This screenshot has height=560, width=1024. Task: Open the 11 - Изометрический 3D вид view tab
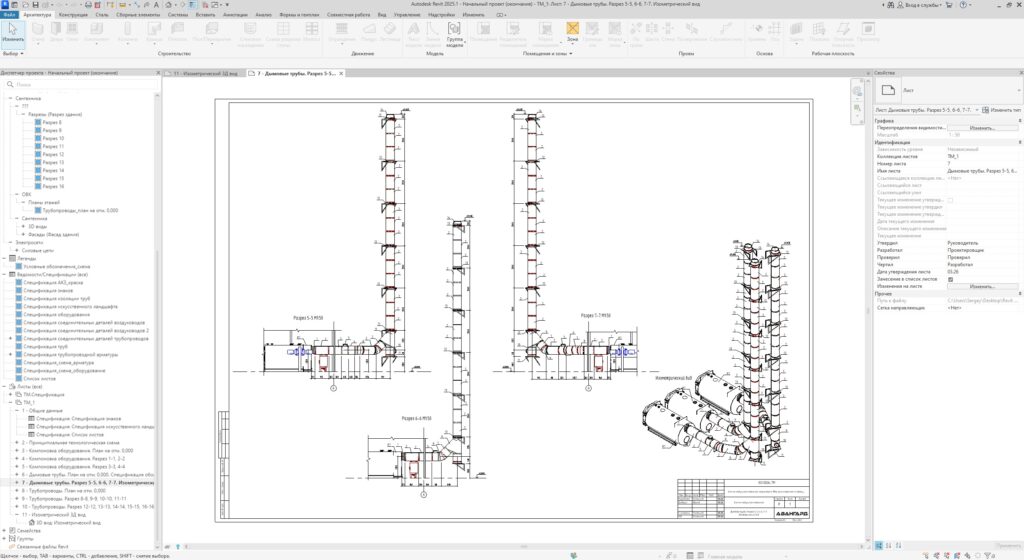click(x=204, y=74)
